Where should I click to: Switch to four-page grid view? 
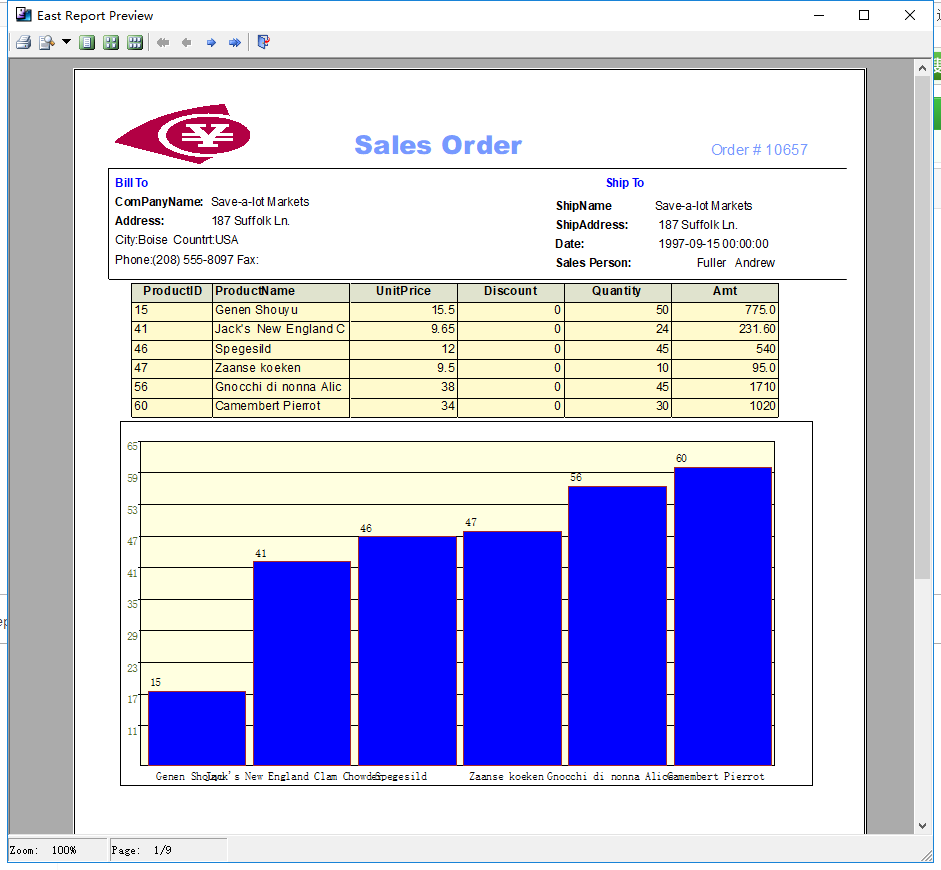click(x=111, y=43)
